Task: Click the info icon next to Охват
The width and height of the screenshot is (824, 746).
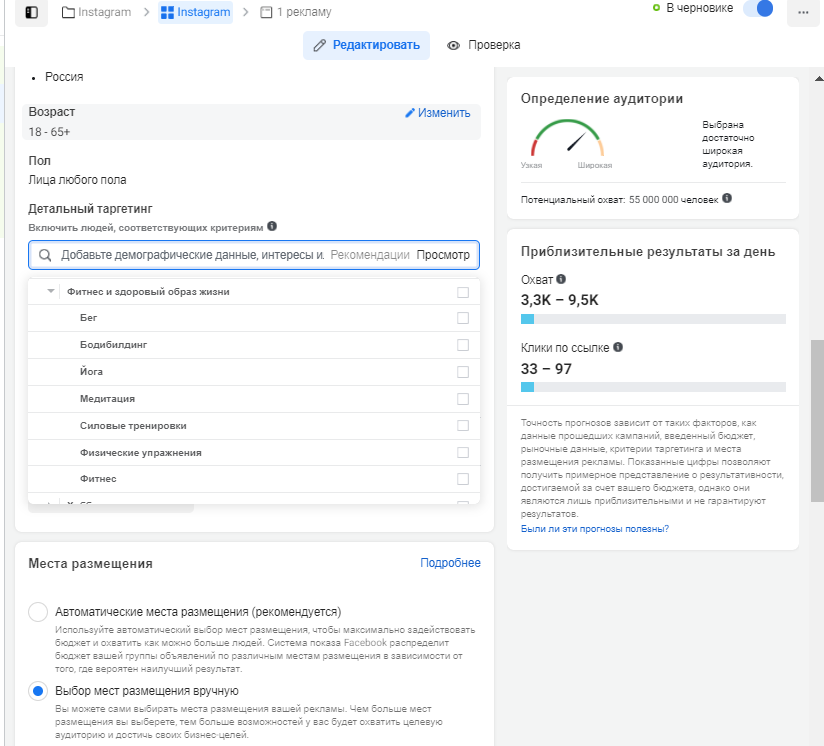Action: (x=561, y=280)
